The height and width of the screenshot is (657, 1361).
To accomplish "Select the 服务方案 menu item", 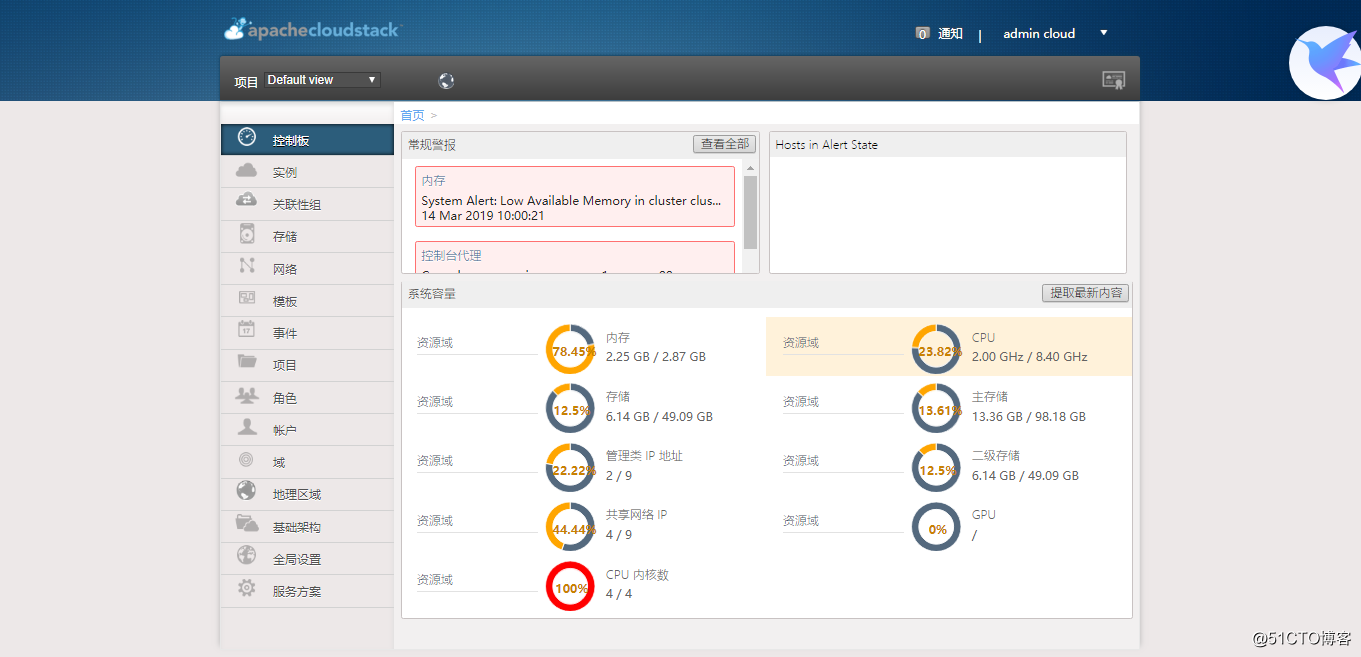I will [308, 591].
